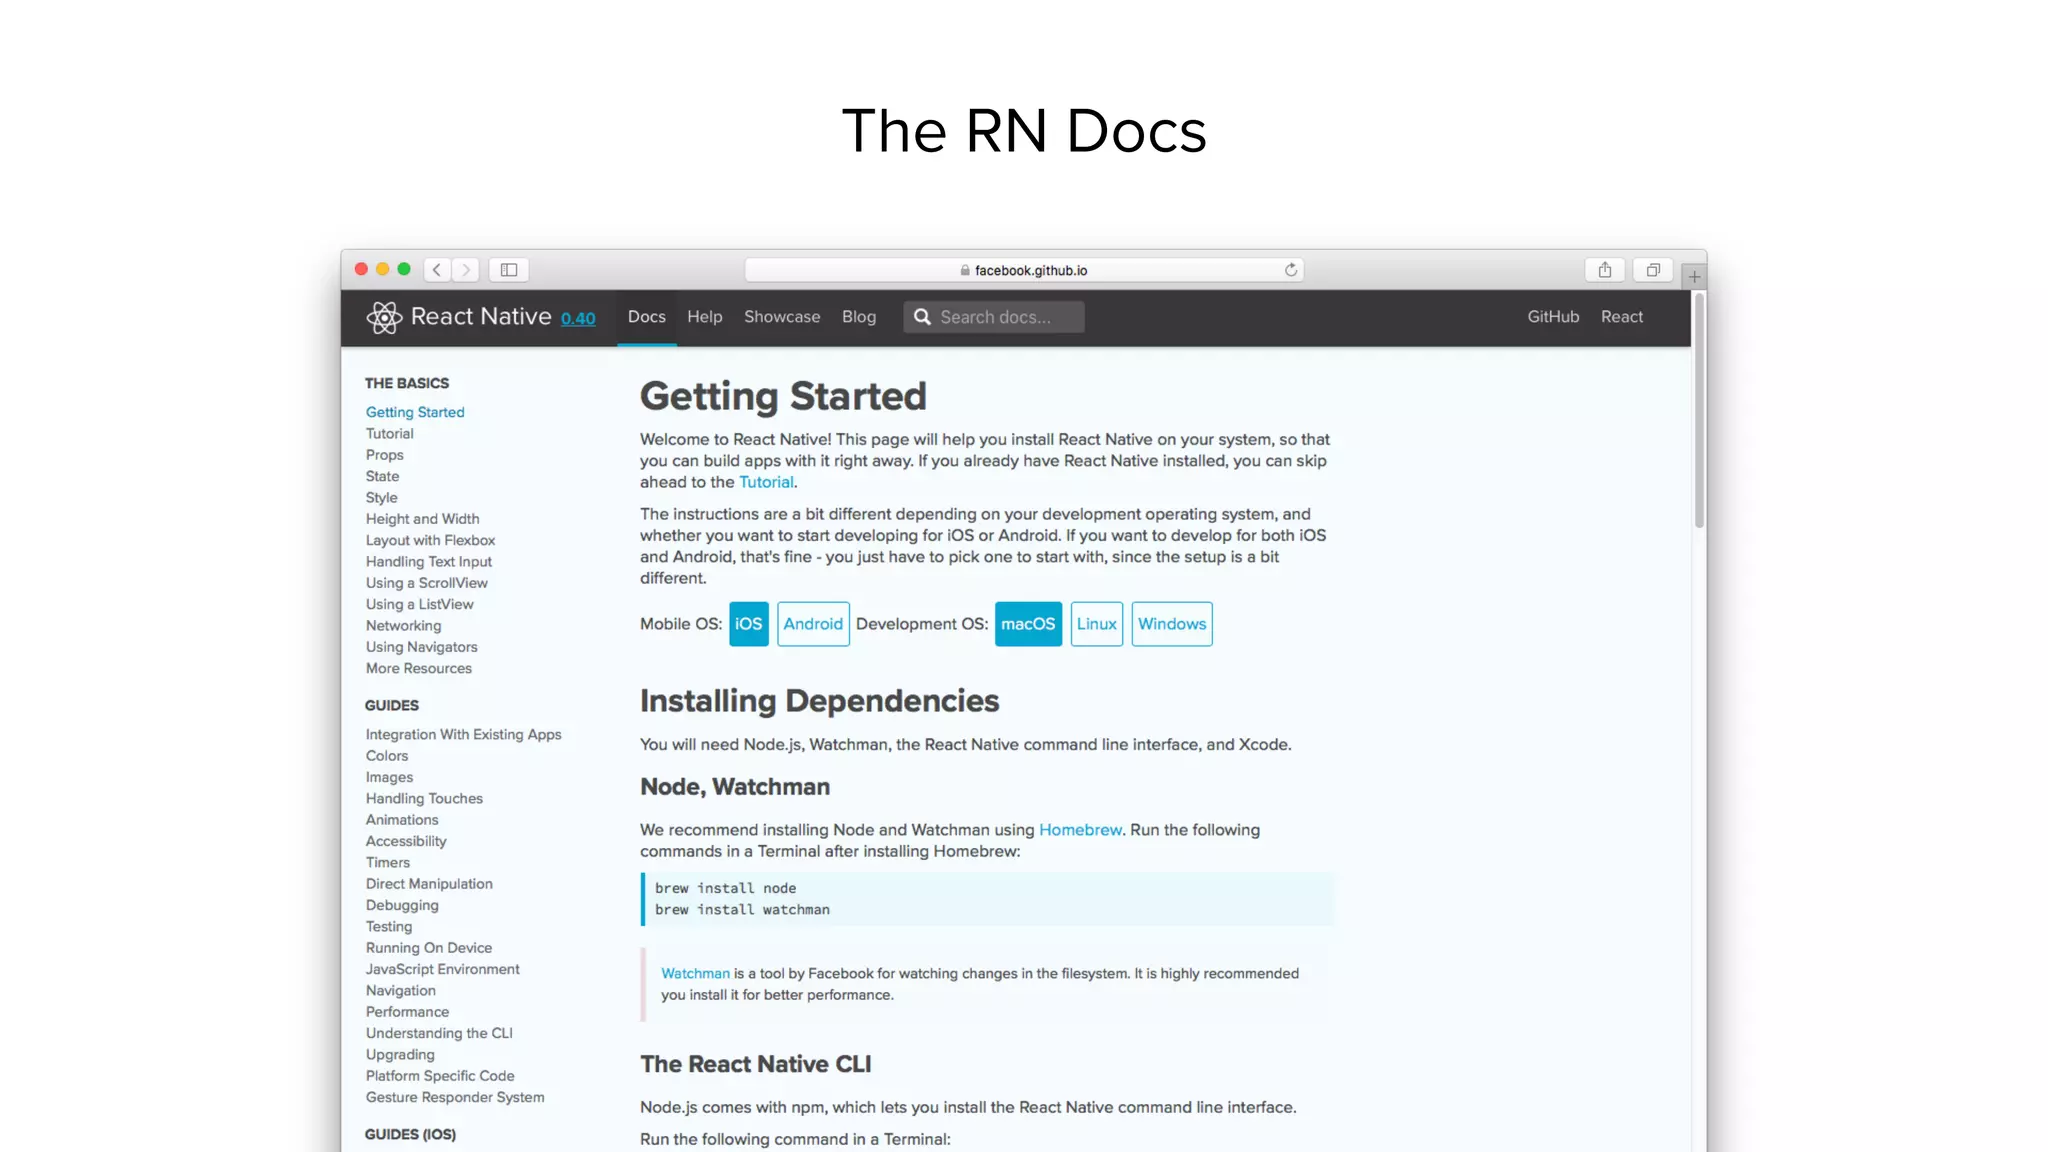Reload the page using the refresh icon
The width and height of the screenshot is (2048, 1152).
pos(1291,270)
